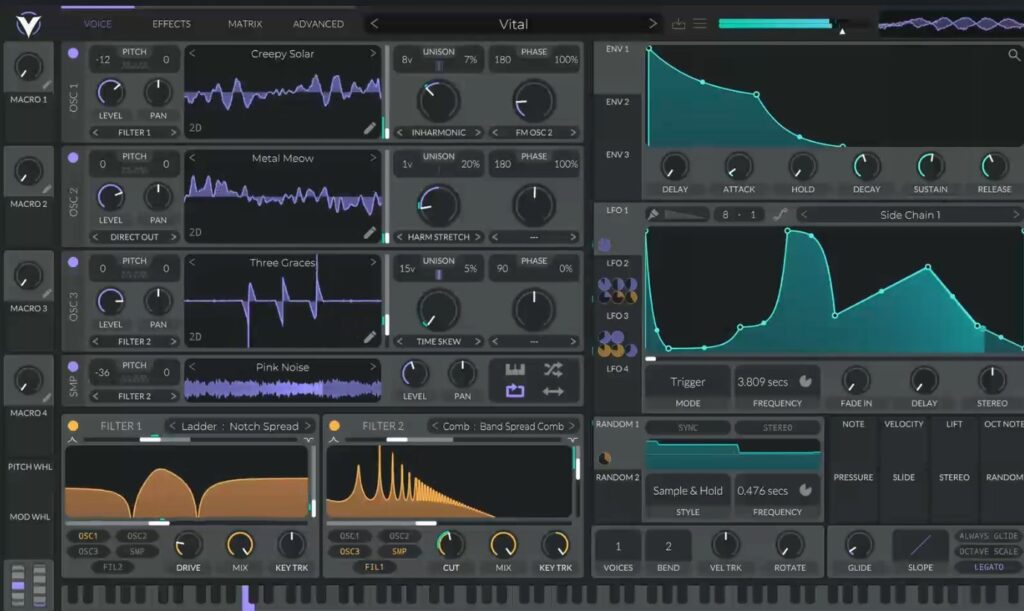Open the INHARMONIC spectral morph dropdown

coord(438,132)
